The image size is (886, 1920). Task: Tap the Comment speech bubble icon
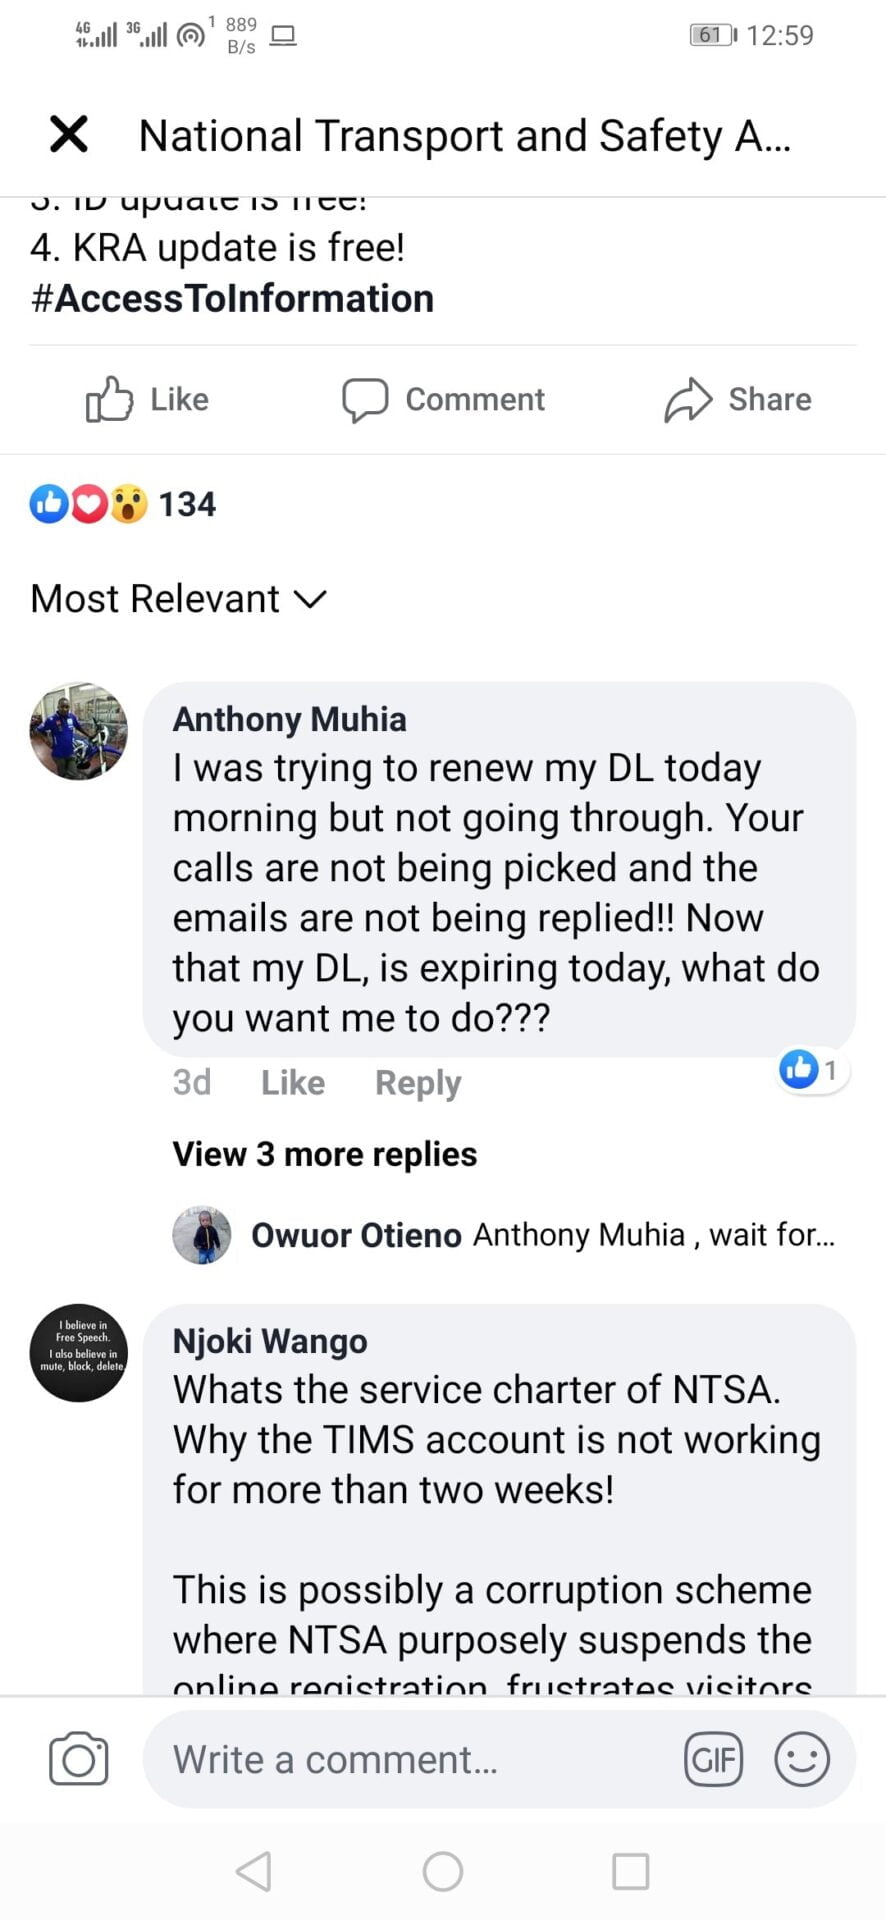[365, 400]
